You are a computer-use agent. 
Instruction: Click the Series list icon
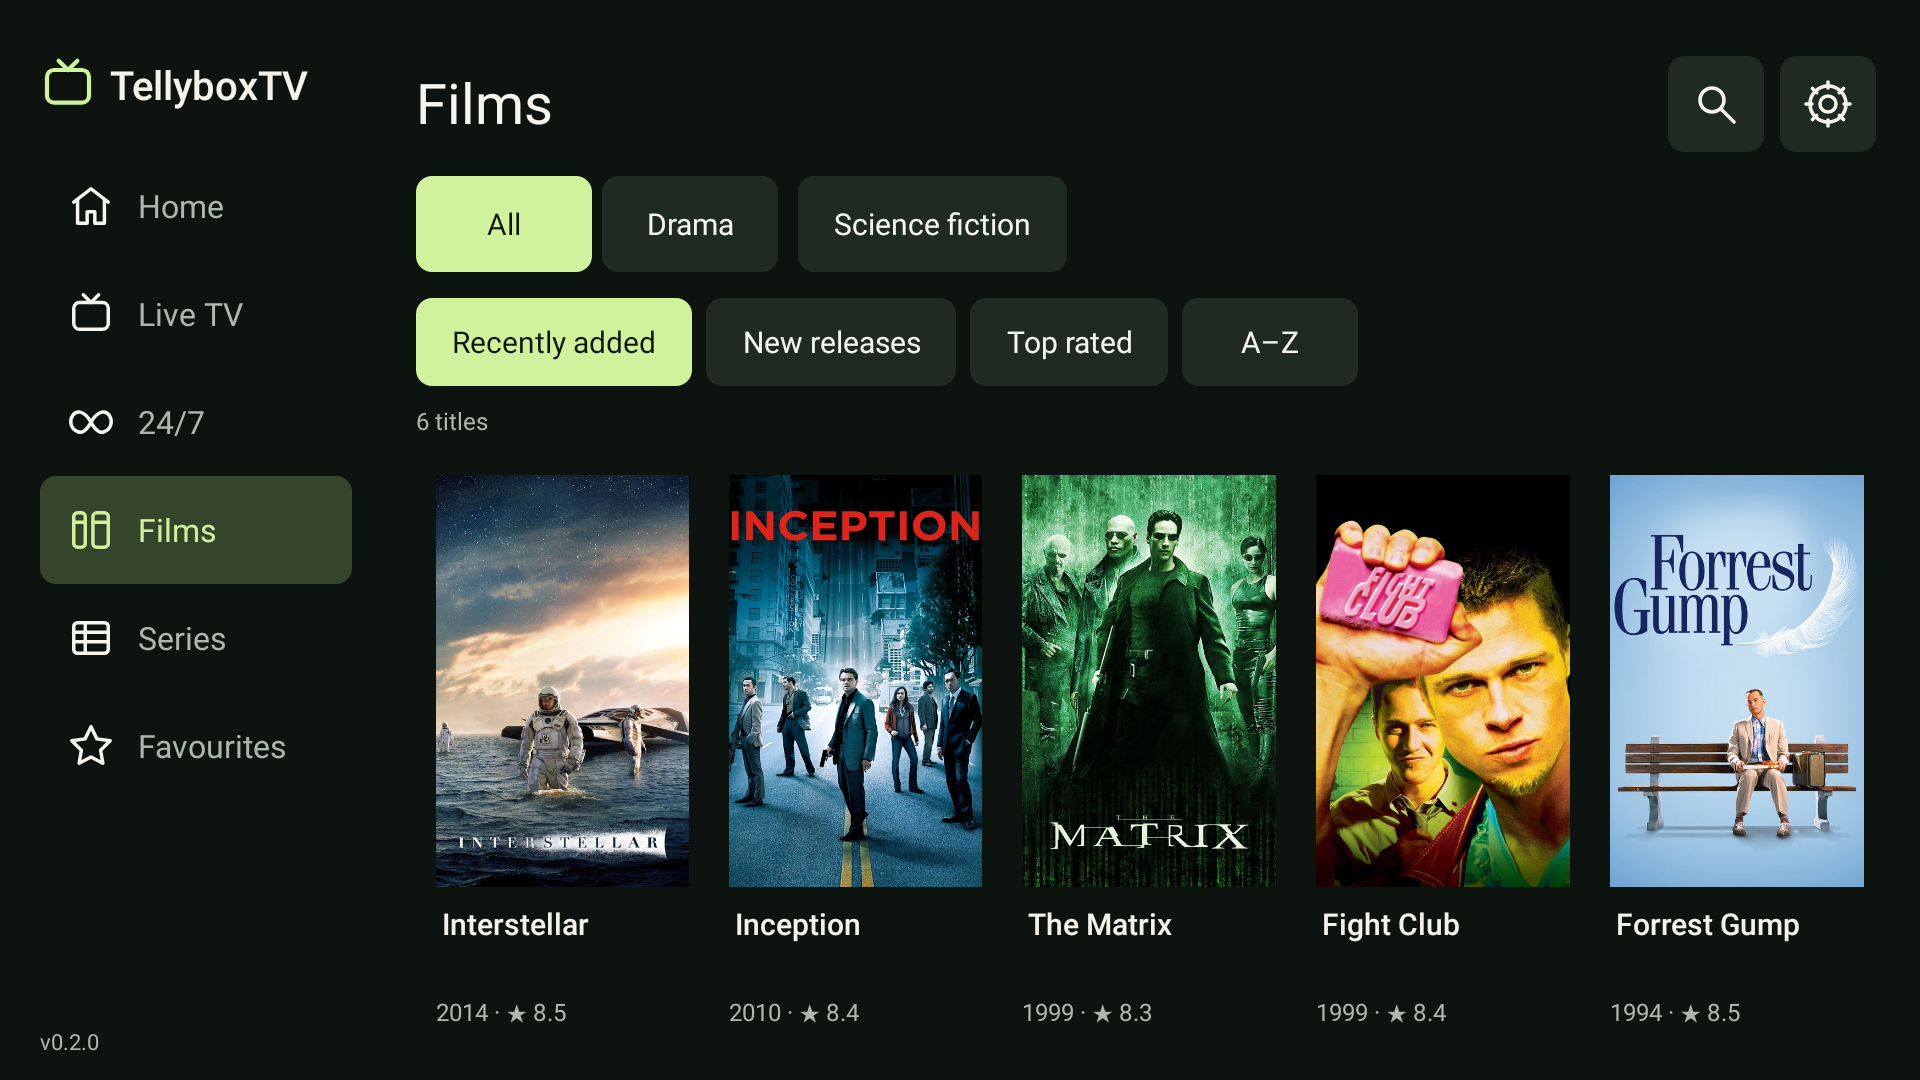click(x=91, y=638)
